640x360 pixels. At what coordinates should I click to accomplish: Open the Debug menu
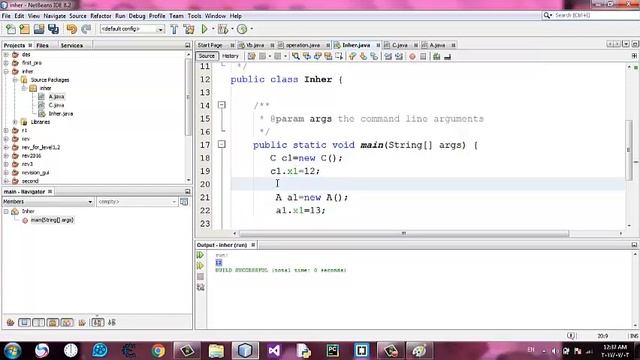137,16
